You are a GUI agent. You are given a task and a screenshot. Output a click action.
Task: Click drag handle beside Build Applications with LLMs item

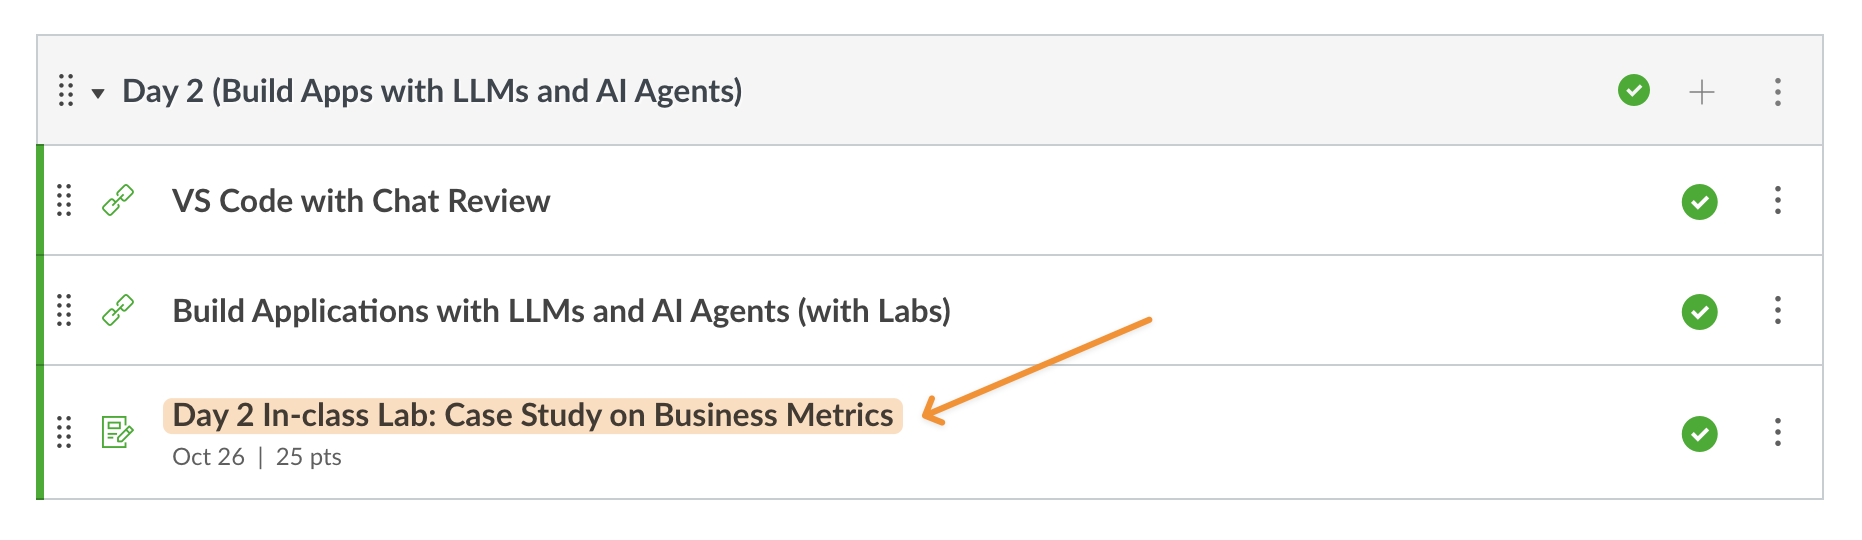click(64, 311)
